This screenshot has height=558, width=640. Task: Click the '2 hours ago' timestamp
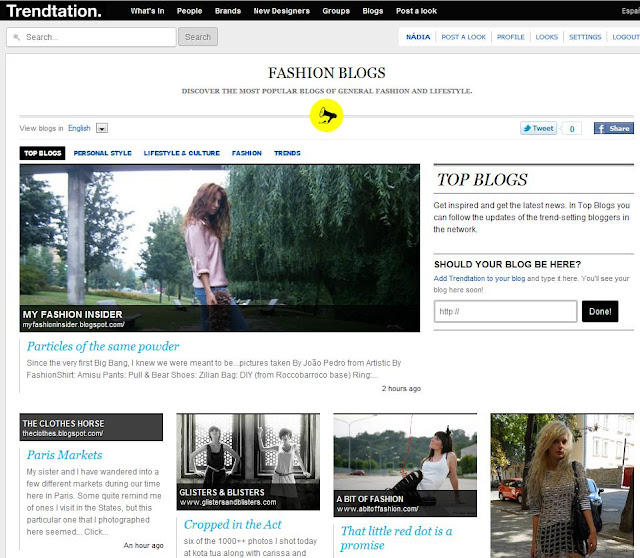click(x=401, y=389)
